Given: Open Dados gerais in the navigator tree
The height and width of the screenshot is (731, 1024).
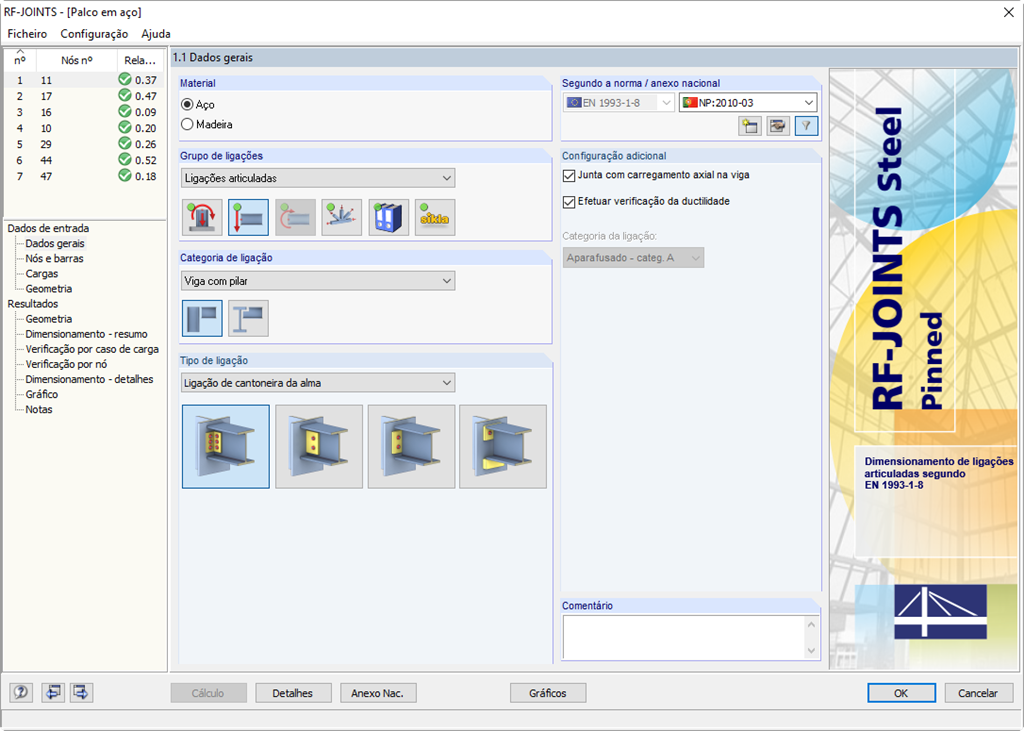Looking at the screenshot, I should [x=55, y=243].
